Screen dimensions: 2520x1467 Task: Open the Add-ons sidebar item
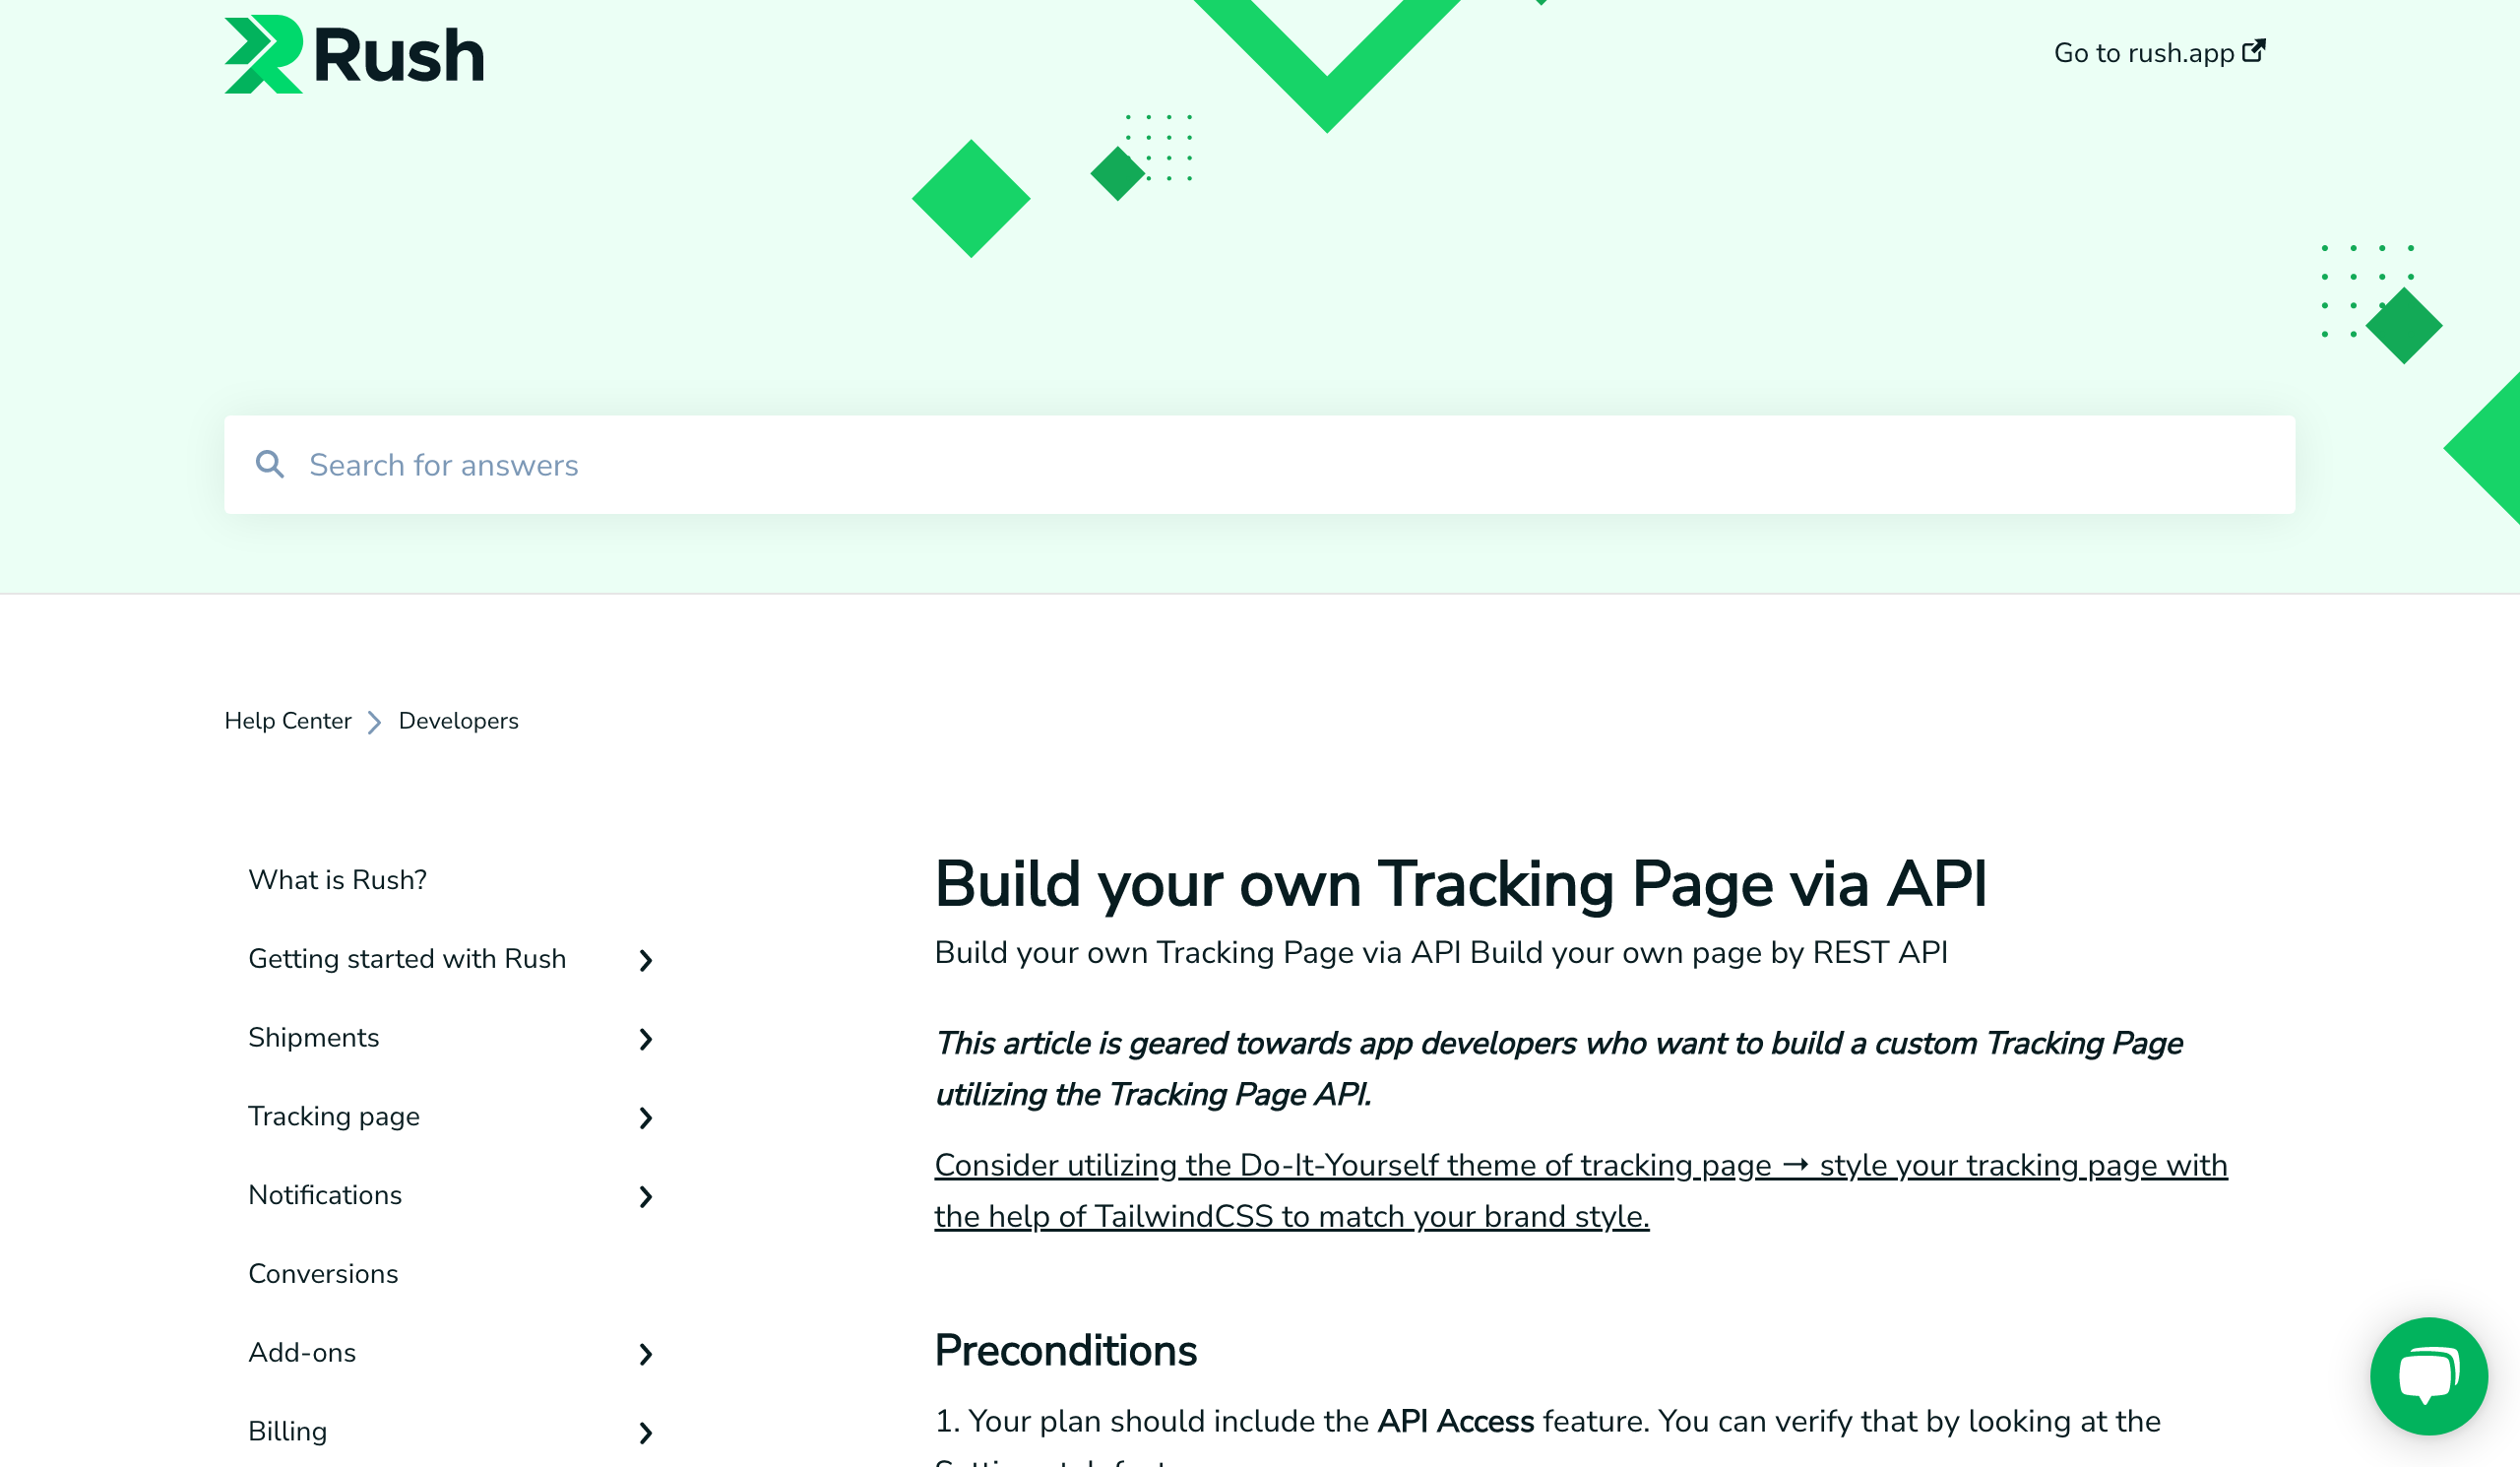click(x=302, y=1353)
